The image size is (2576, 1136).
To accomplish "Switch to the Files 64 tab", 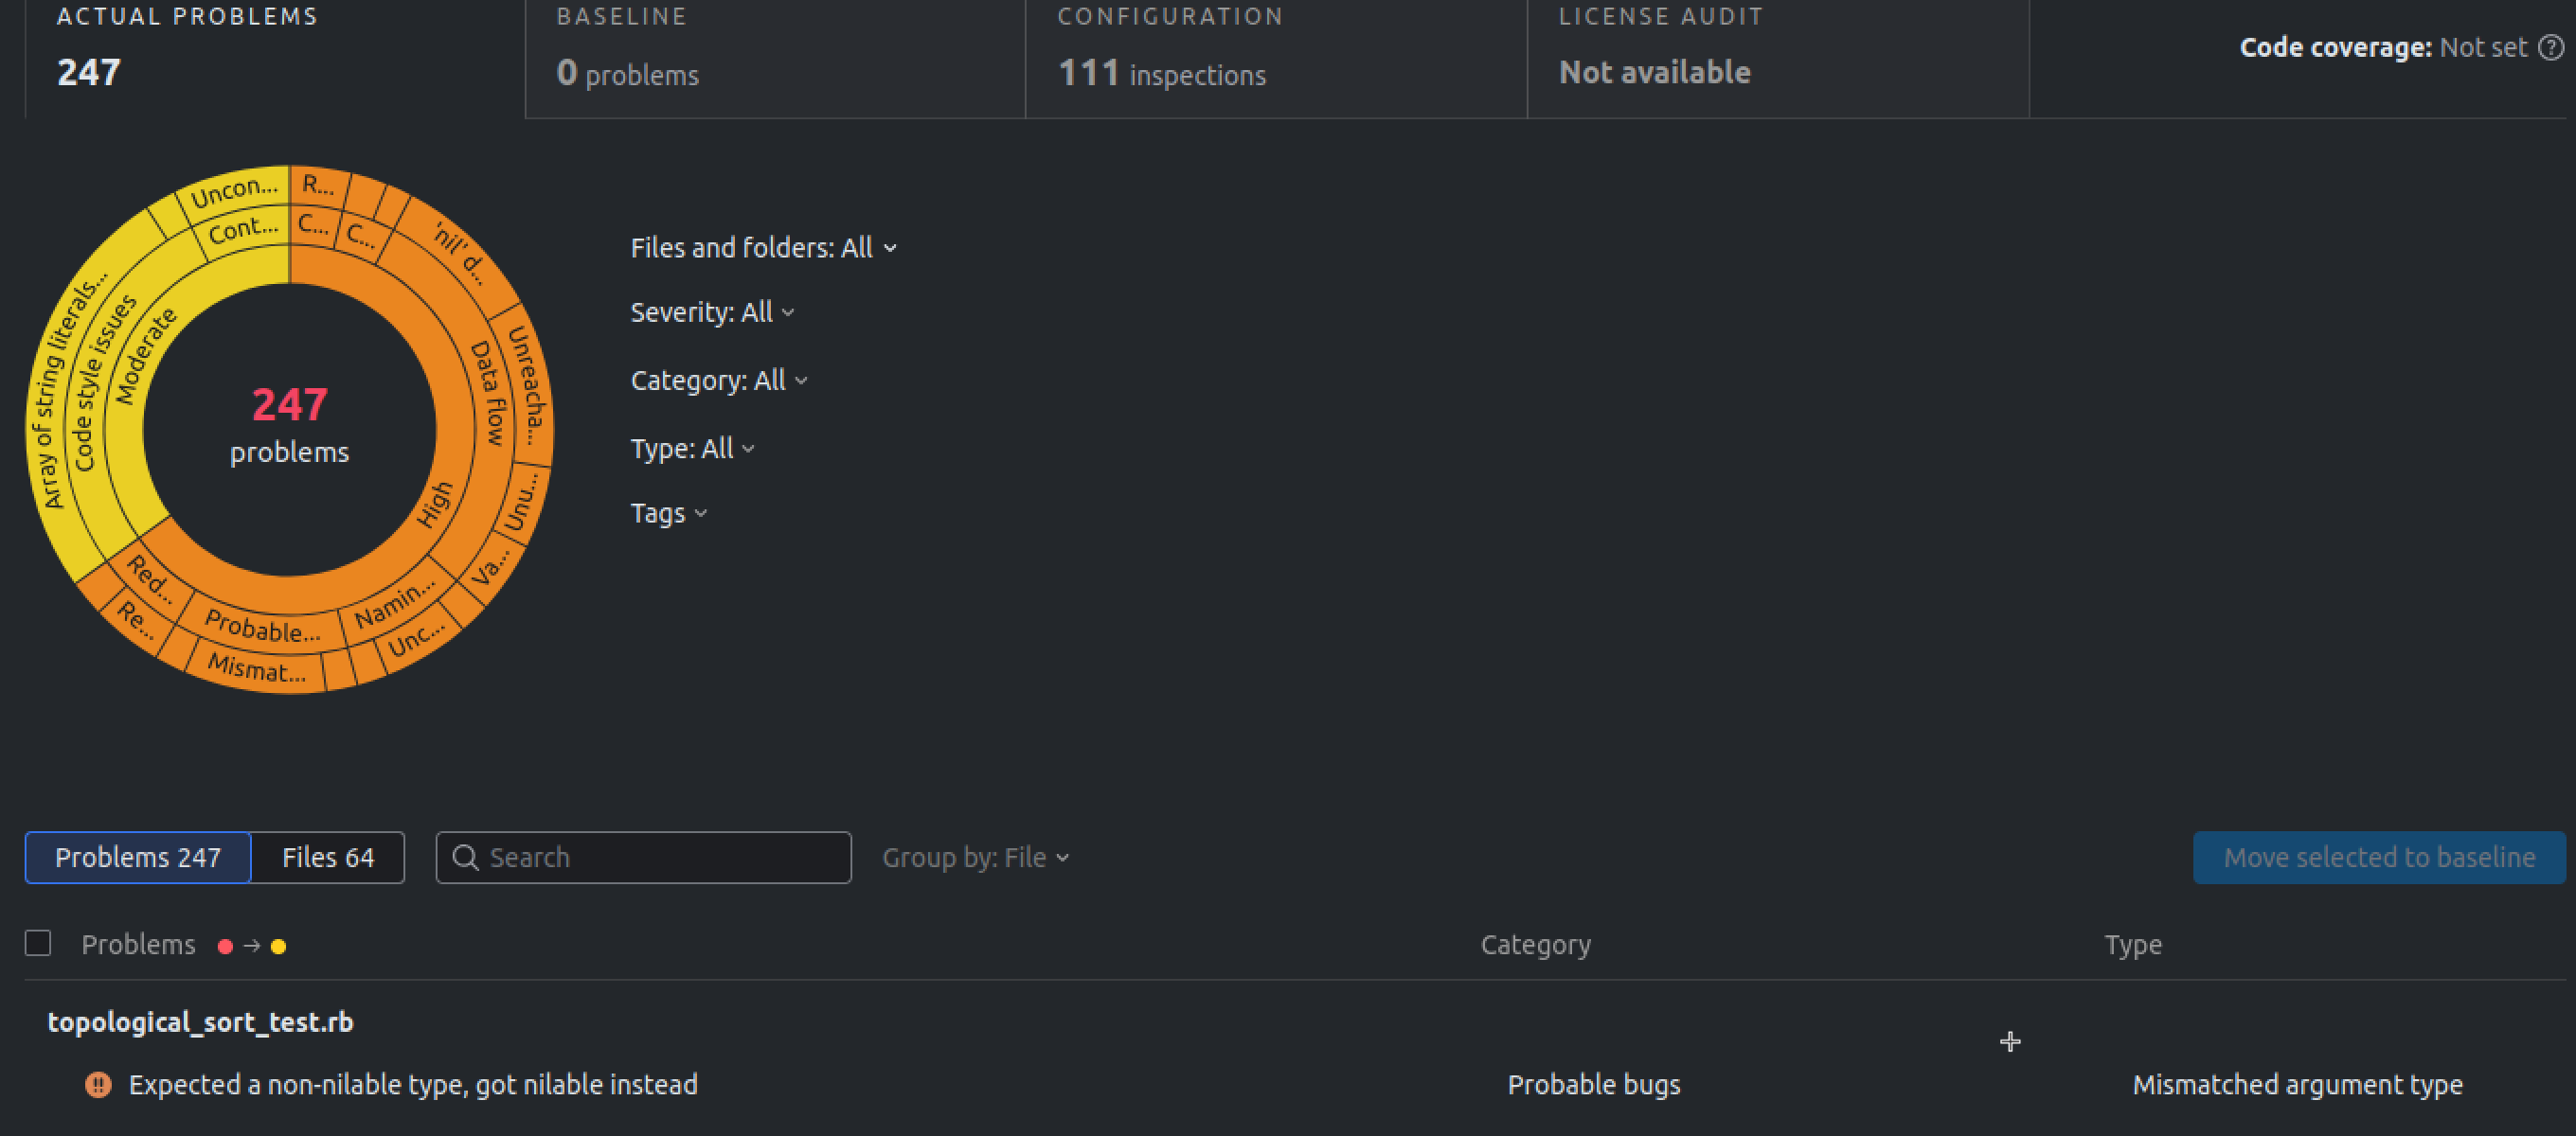I will (x=328, y=858).
